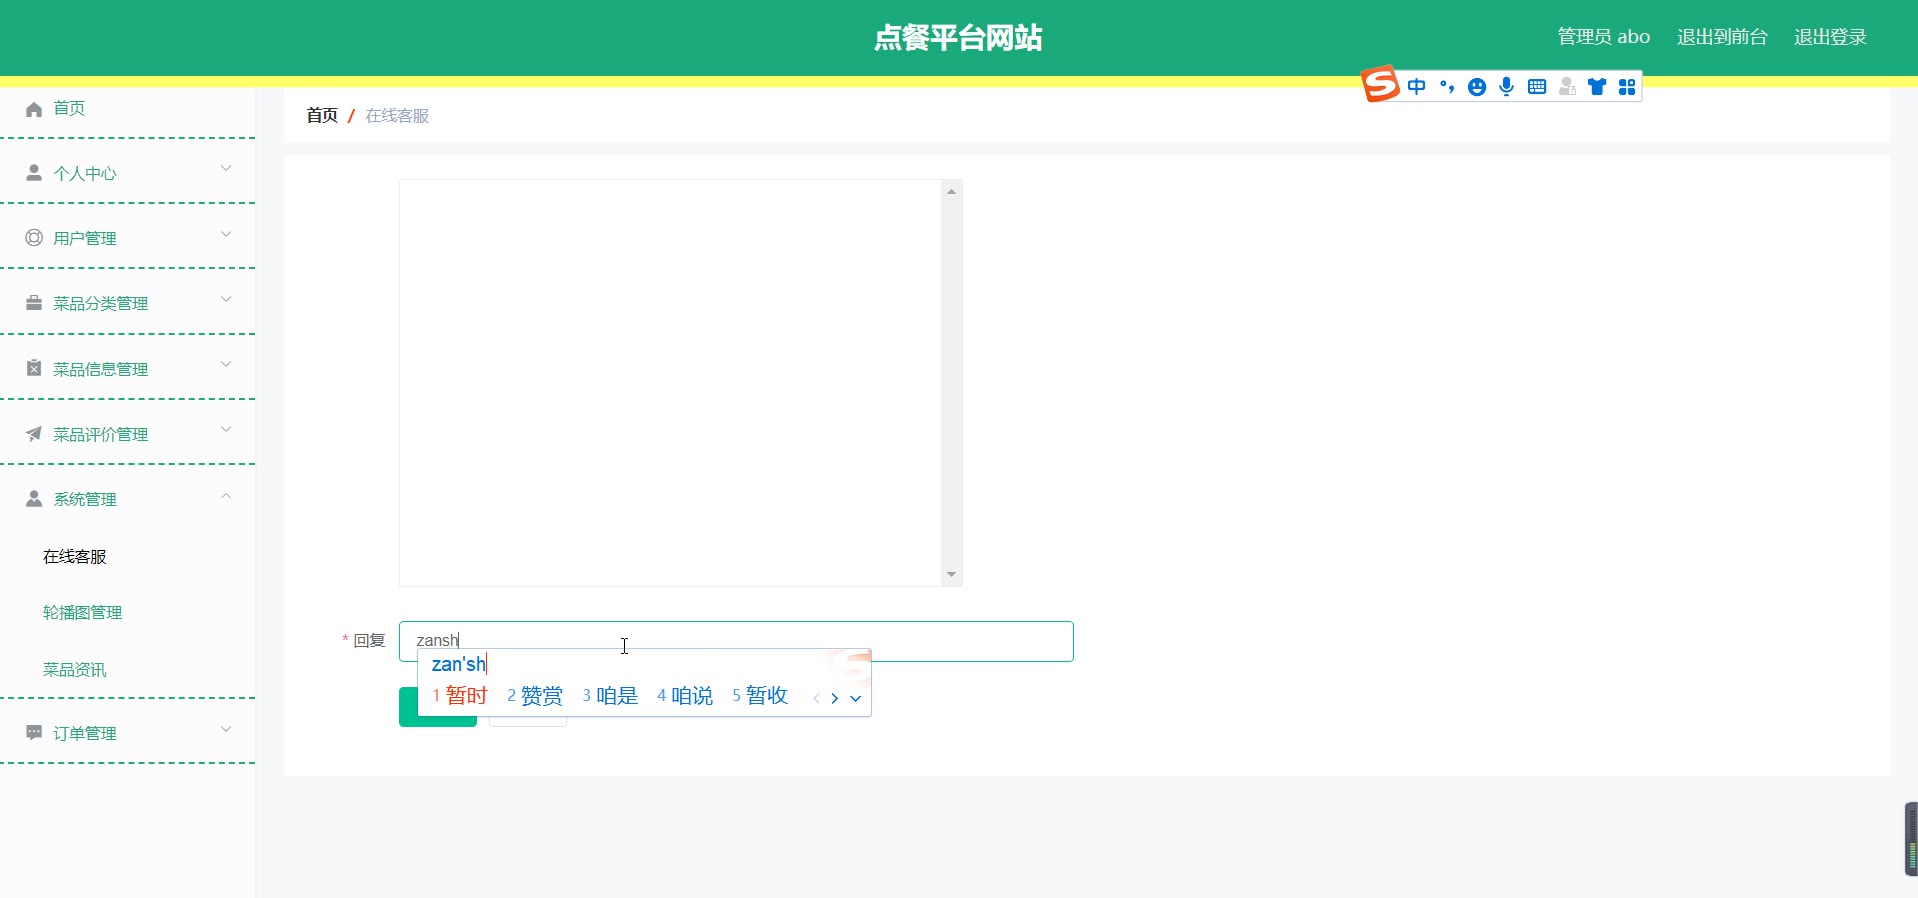Open the IME skin shirt icon
The width and height of the screenshot is (1918, 898).
(x=1597, y=87)
